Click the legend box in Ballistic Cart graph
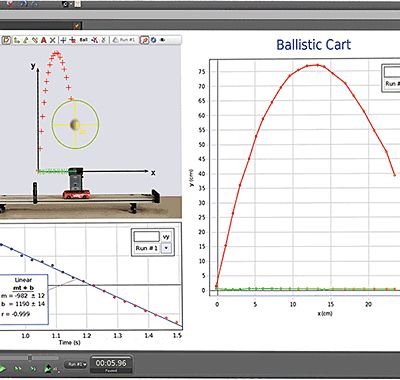Image resolution: width=400 pixels, height=380 pixels. tap(391, 78)
